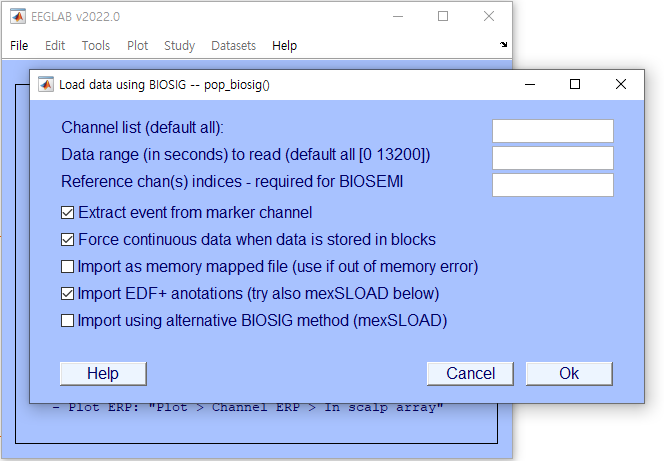Click the 'Channel list (default all):' label
The image size is (664, 461).
coord(142,127)
